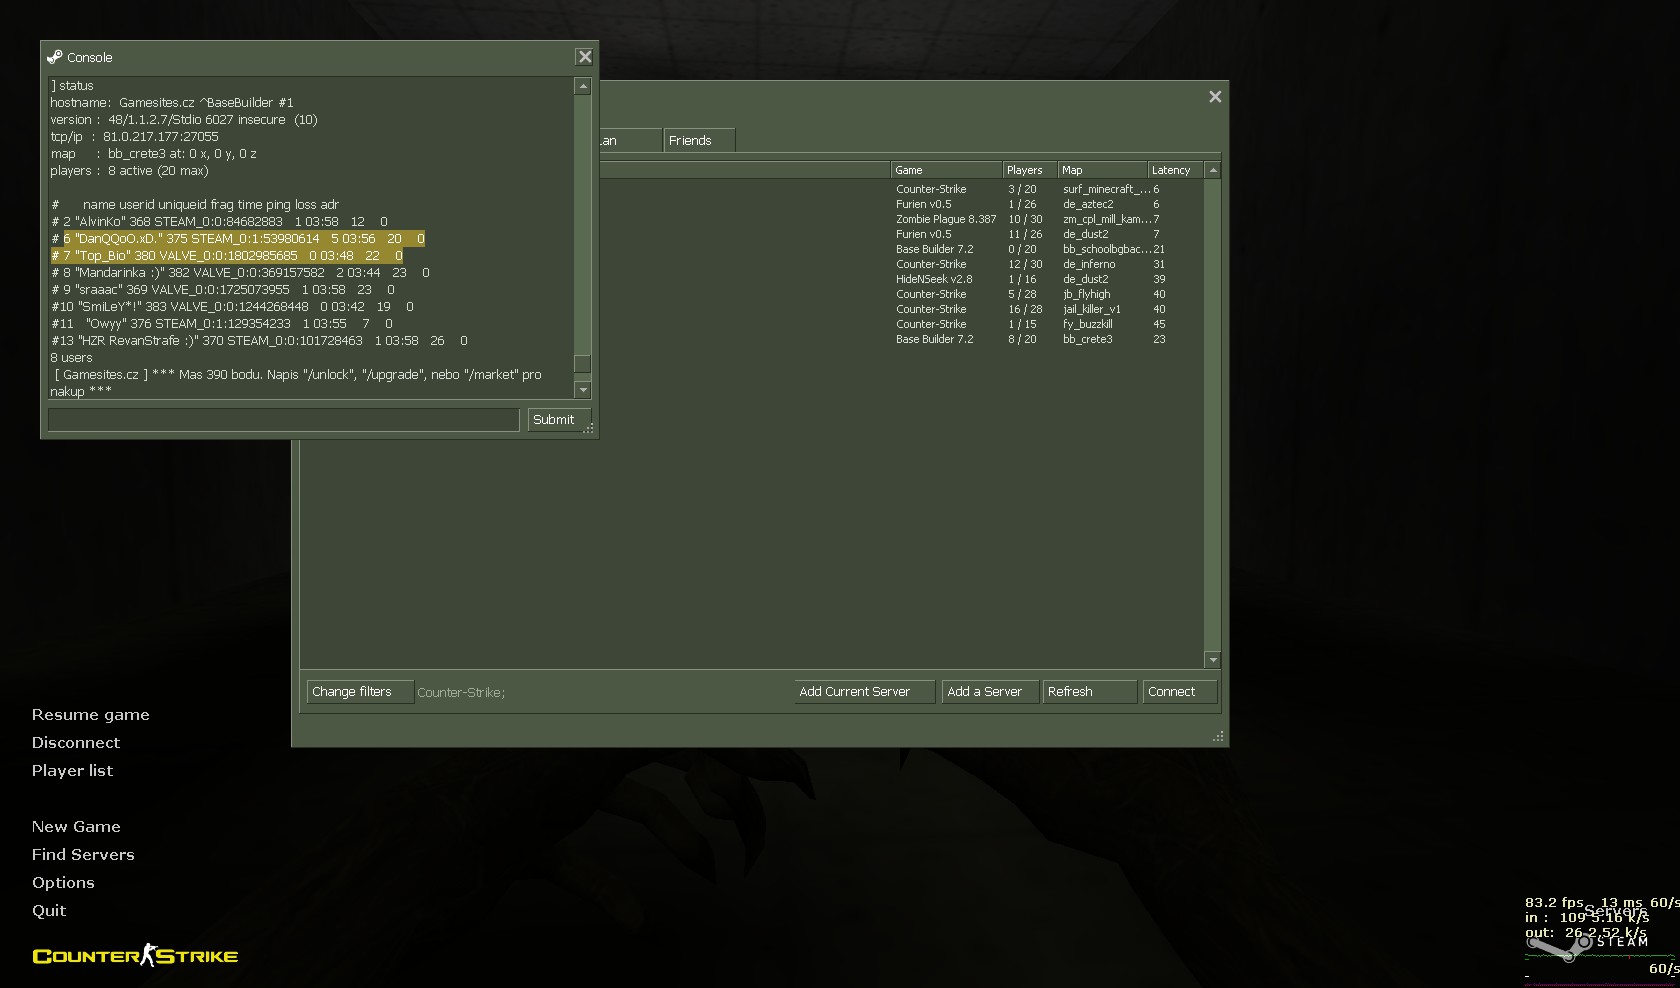This screenshot has height=988, width=1680.
Task: Click the console scrollbar up arrow
Action: (583, 87)
